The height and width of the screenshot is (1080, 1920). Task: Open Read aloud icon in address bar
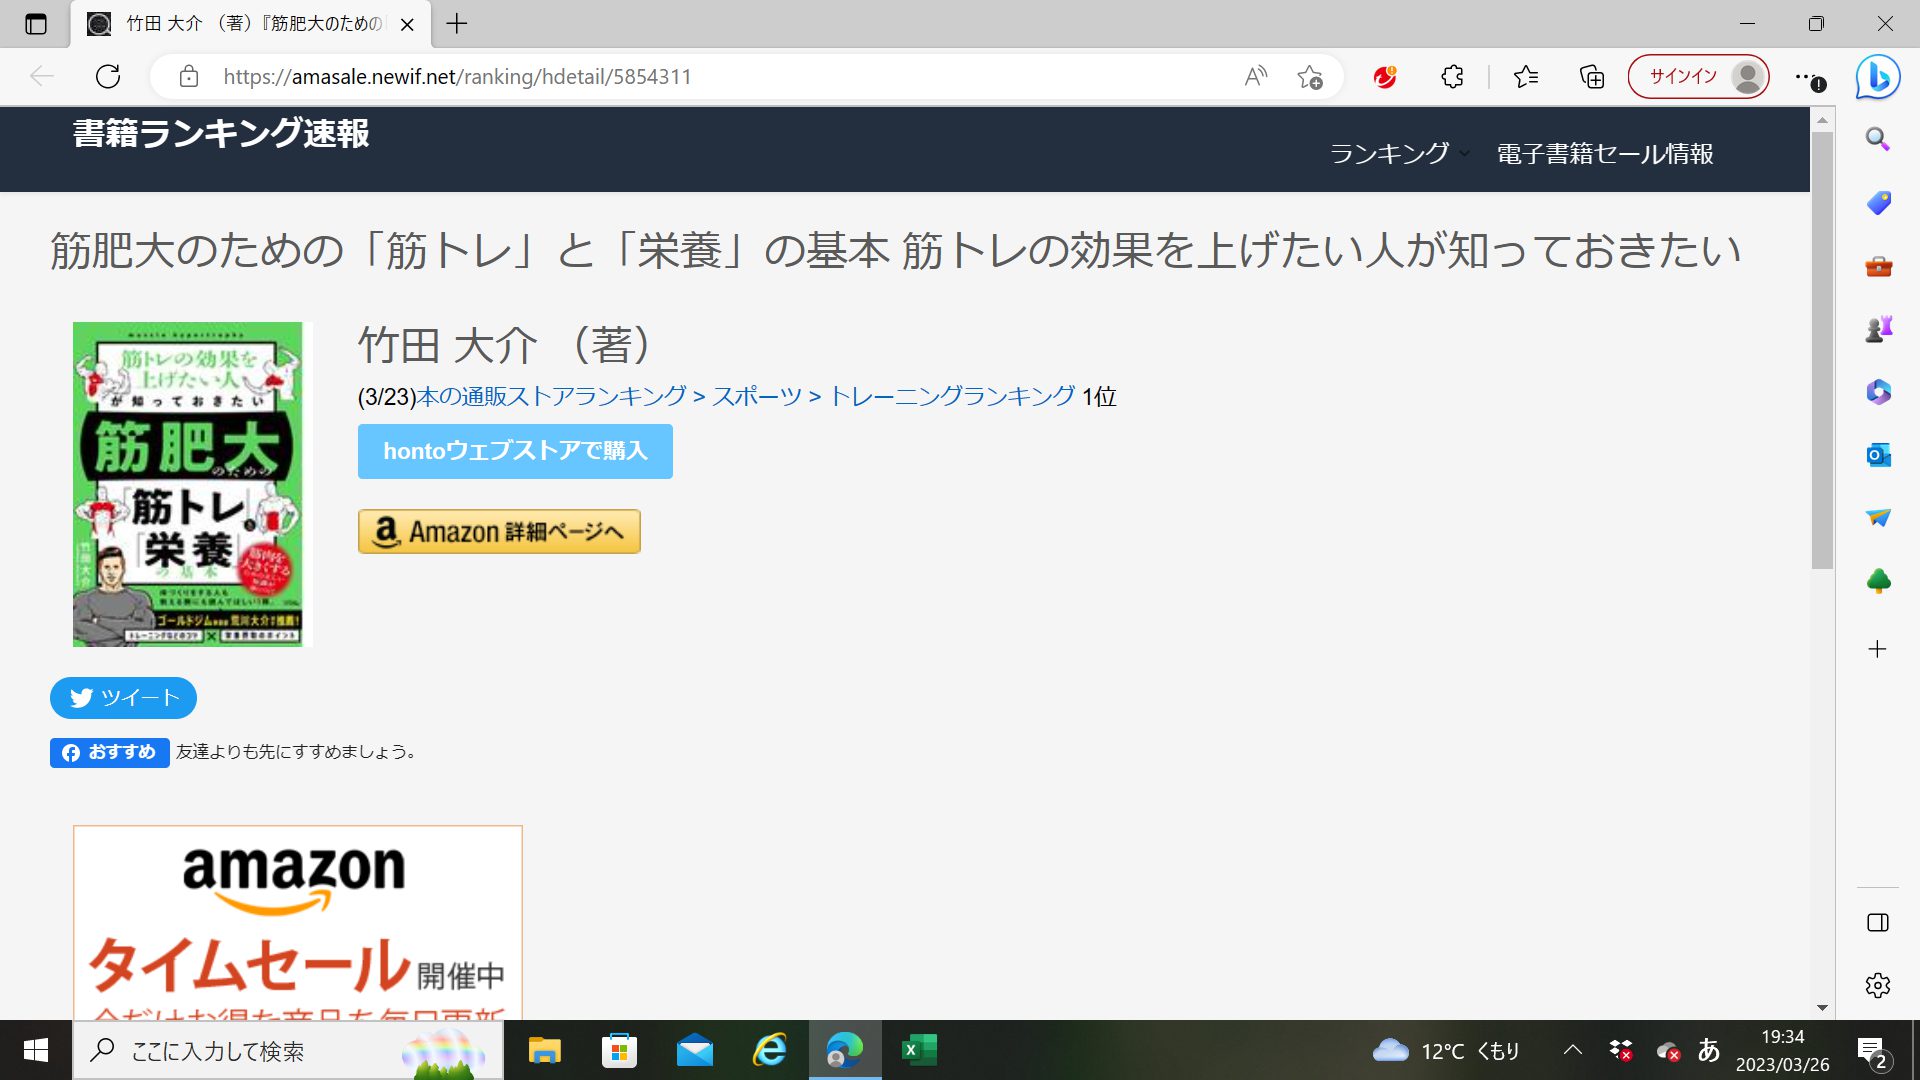[1256, 76]
